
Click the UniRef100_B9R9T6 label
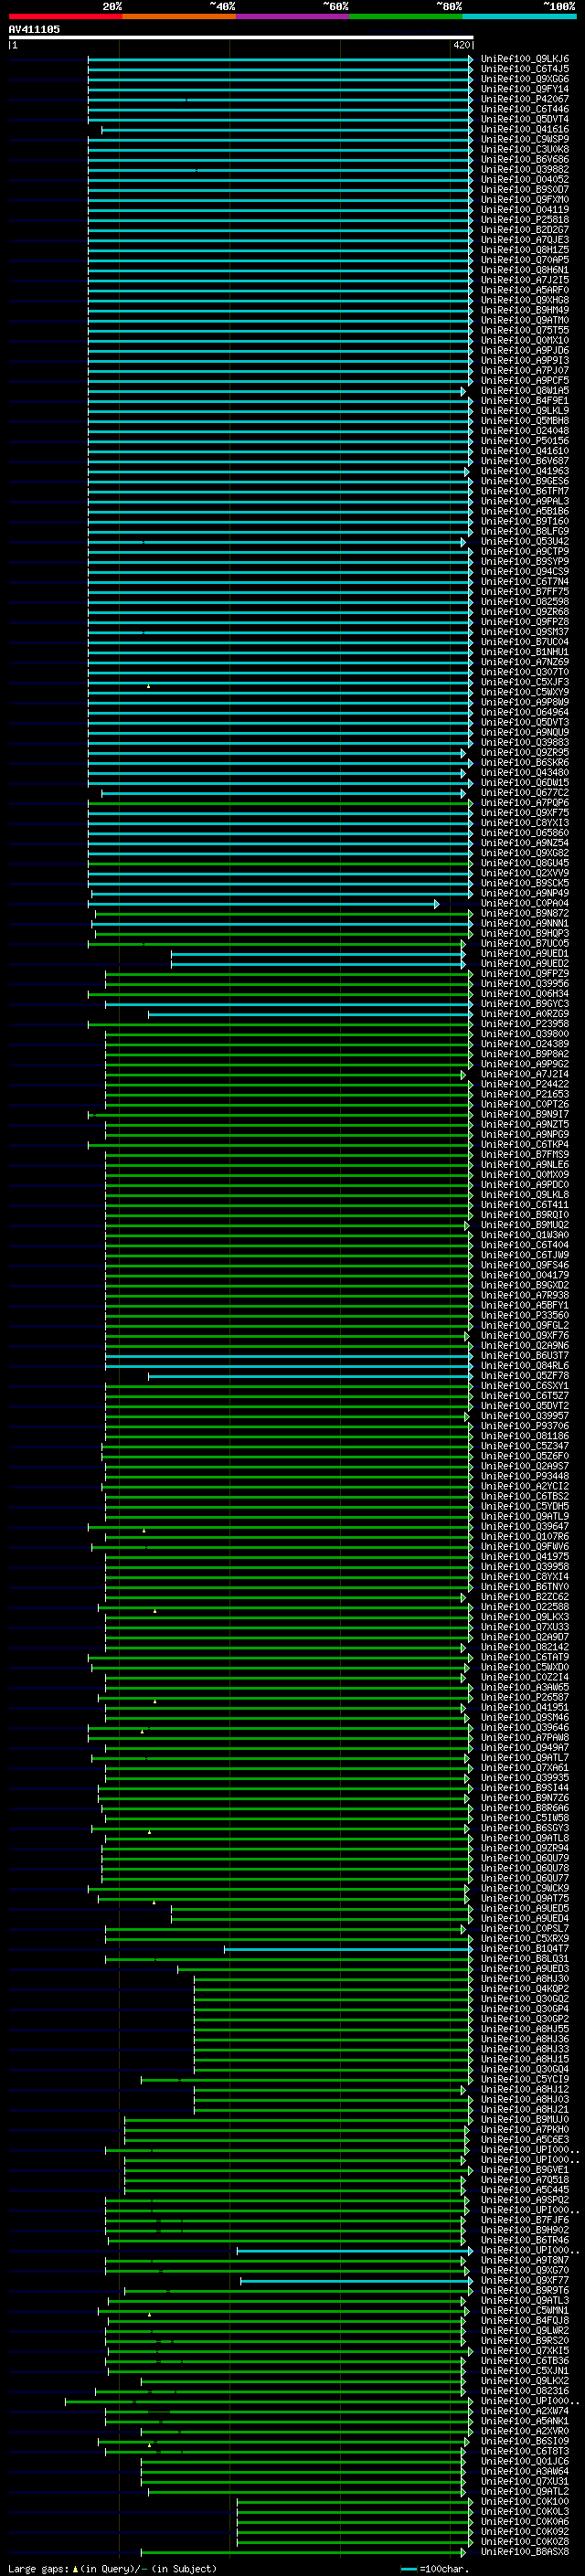(525, 2290)
